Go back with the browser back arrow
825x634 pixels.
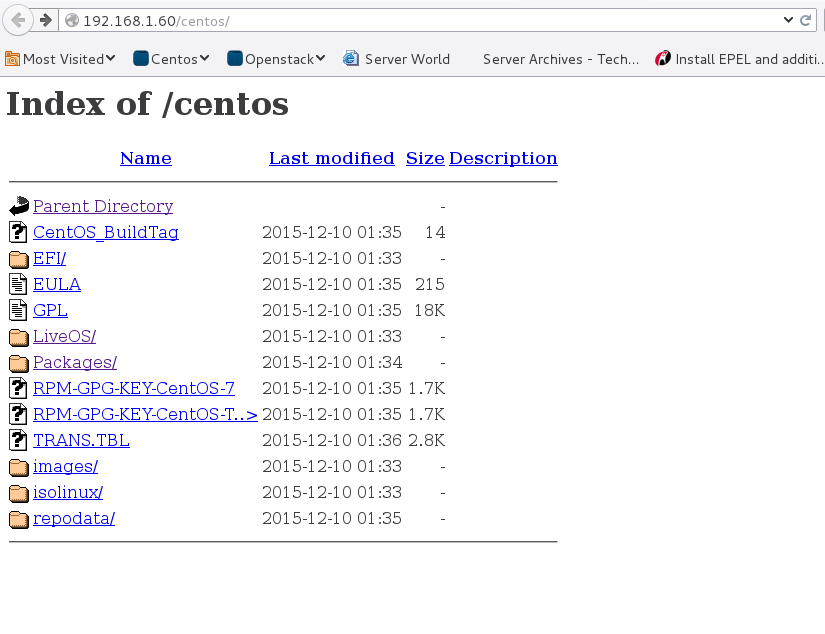pos(18,21)
